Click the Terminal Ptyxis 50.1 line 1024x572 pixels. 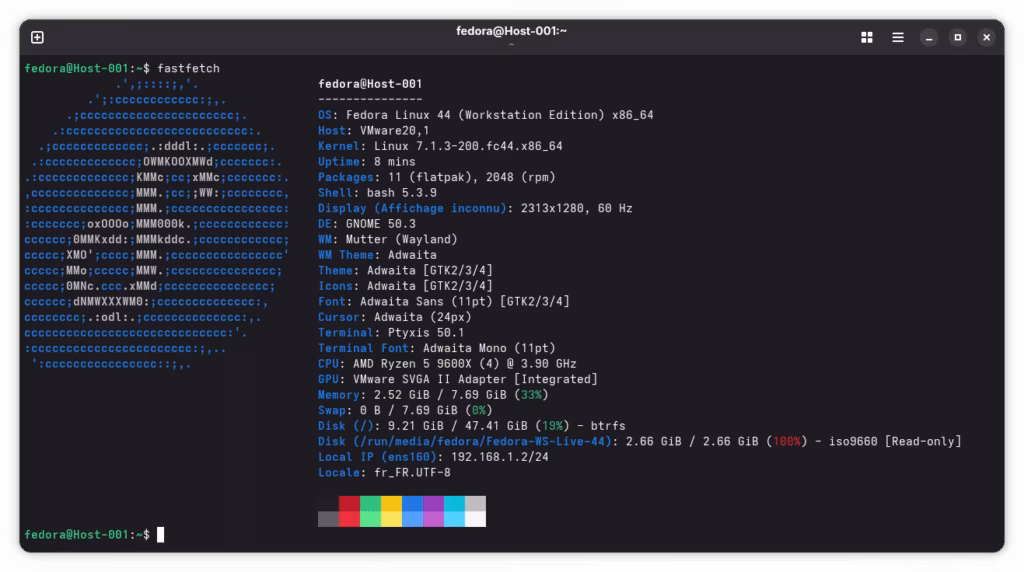tap(391, 332)
